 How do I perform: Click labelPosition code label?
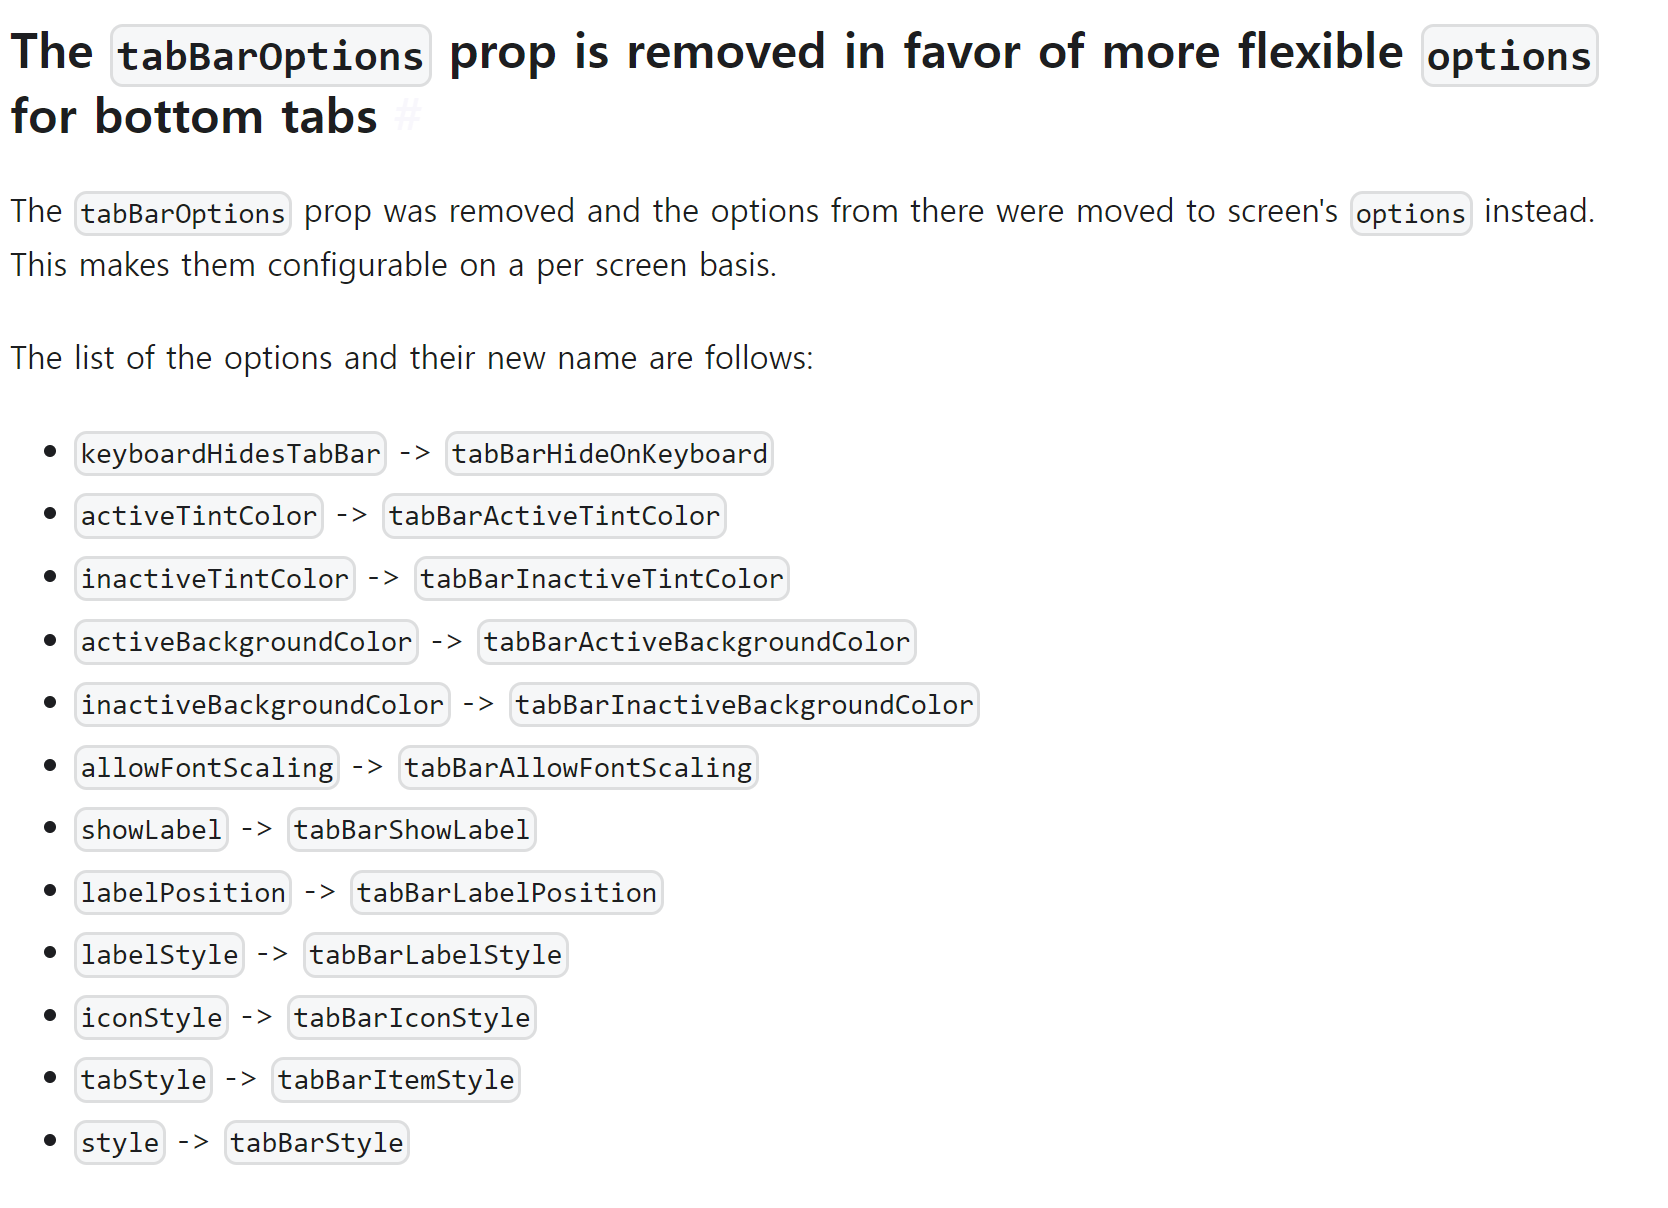point(183,893)
